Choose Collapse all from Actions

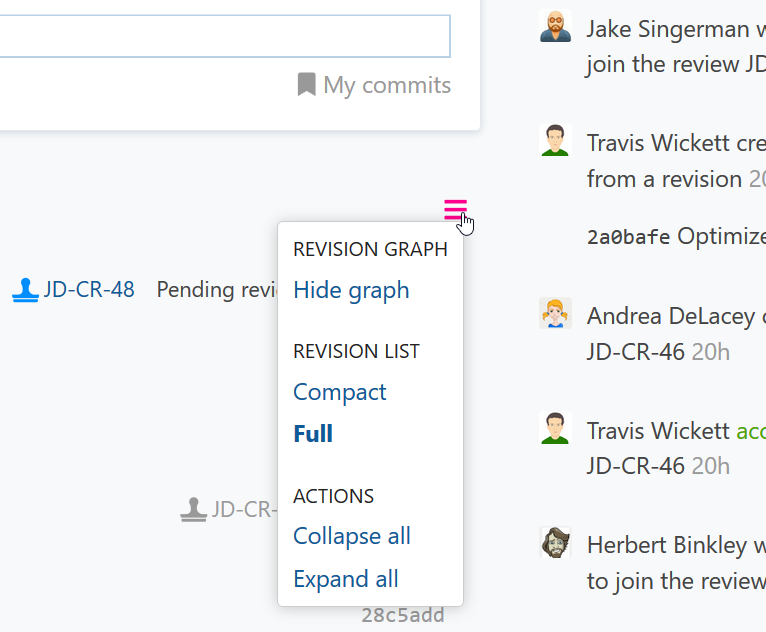click(x=352, y=536)
